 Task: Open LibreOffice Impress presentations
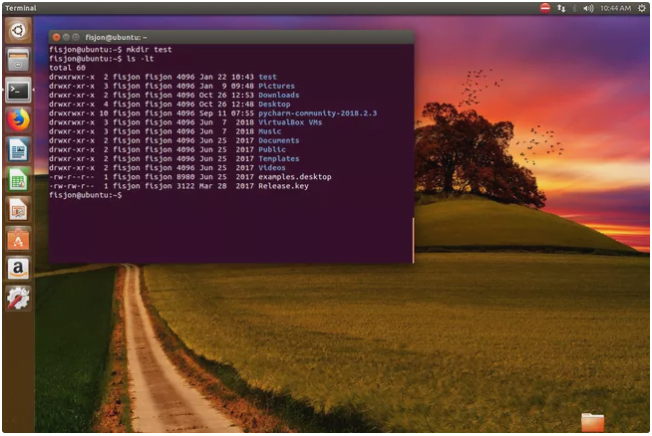(x=18, y=210)
